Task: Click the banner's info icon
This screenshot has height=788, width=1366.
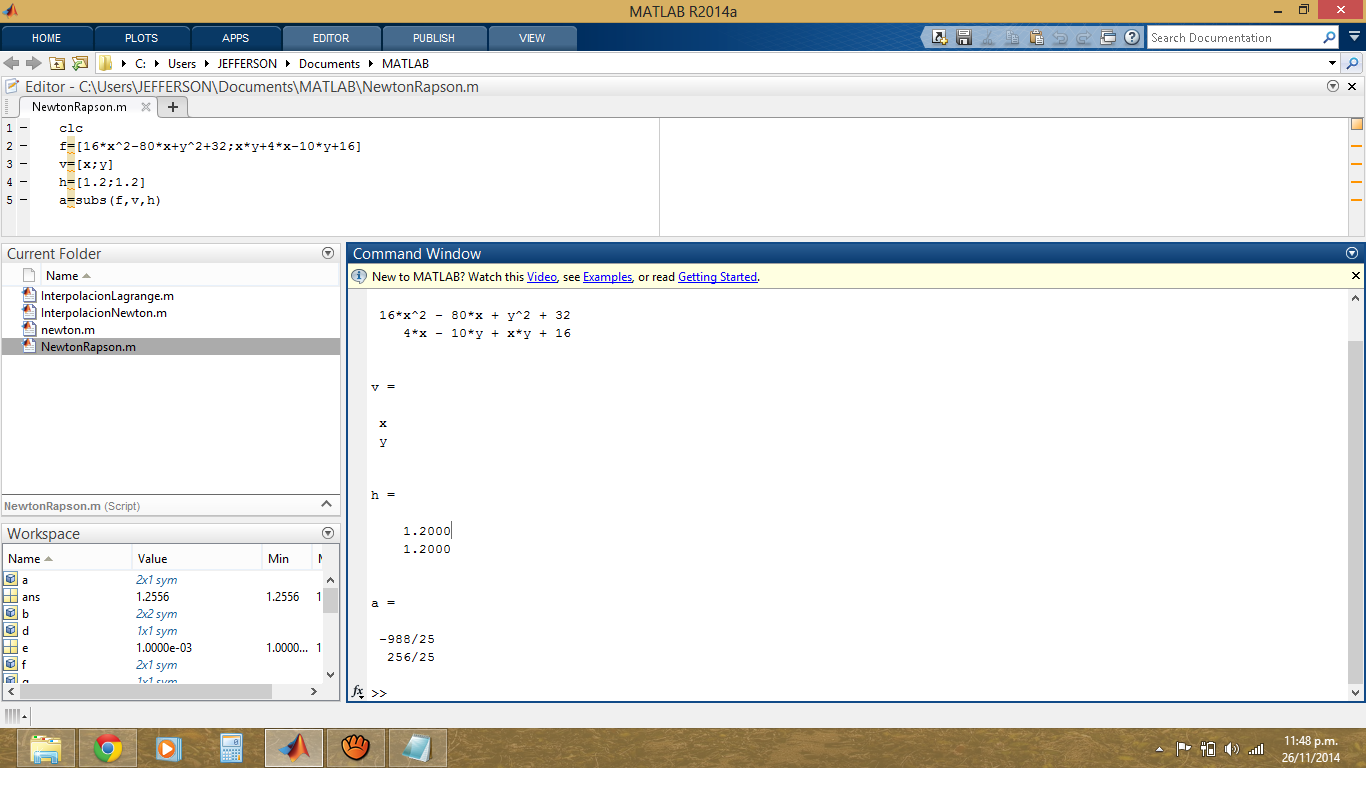Action: [x=359, y=276]
